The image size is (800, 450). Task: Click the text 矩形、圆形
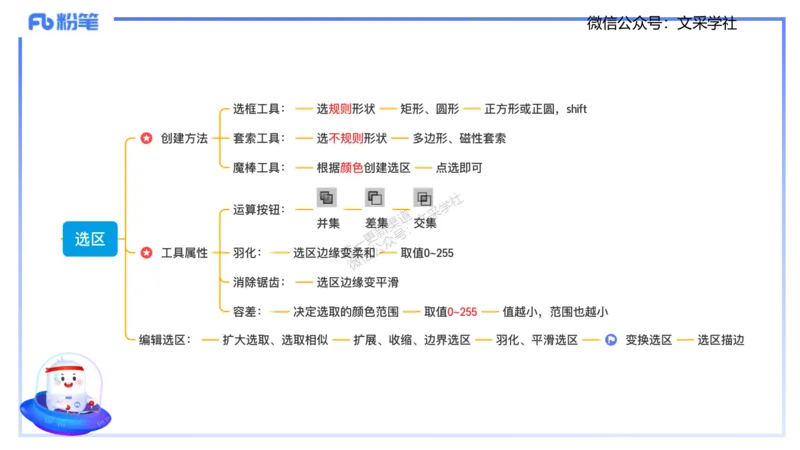(x=430, y=109)
